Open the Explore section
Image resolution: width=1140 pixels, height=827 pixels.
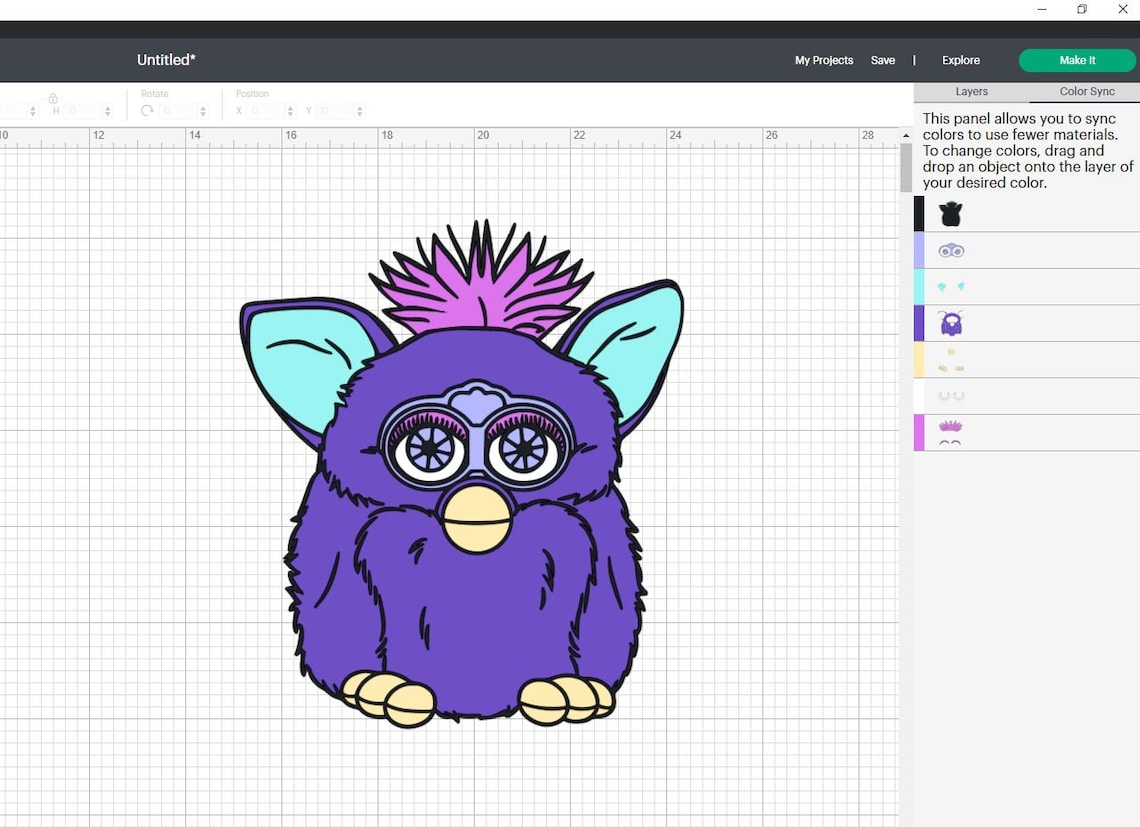[959, 60]
